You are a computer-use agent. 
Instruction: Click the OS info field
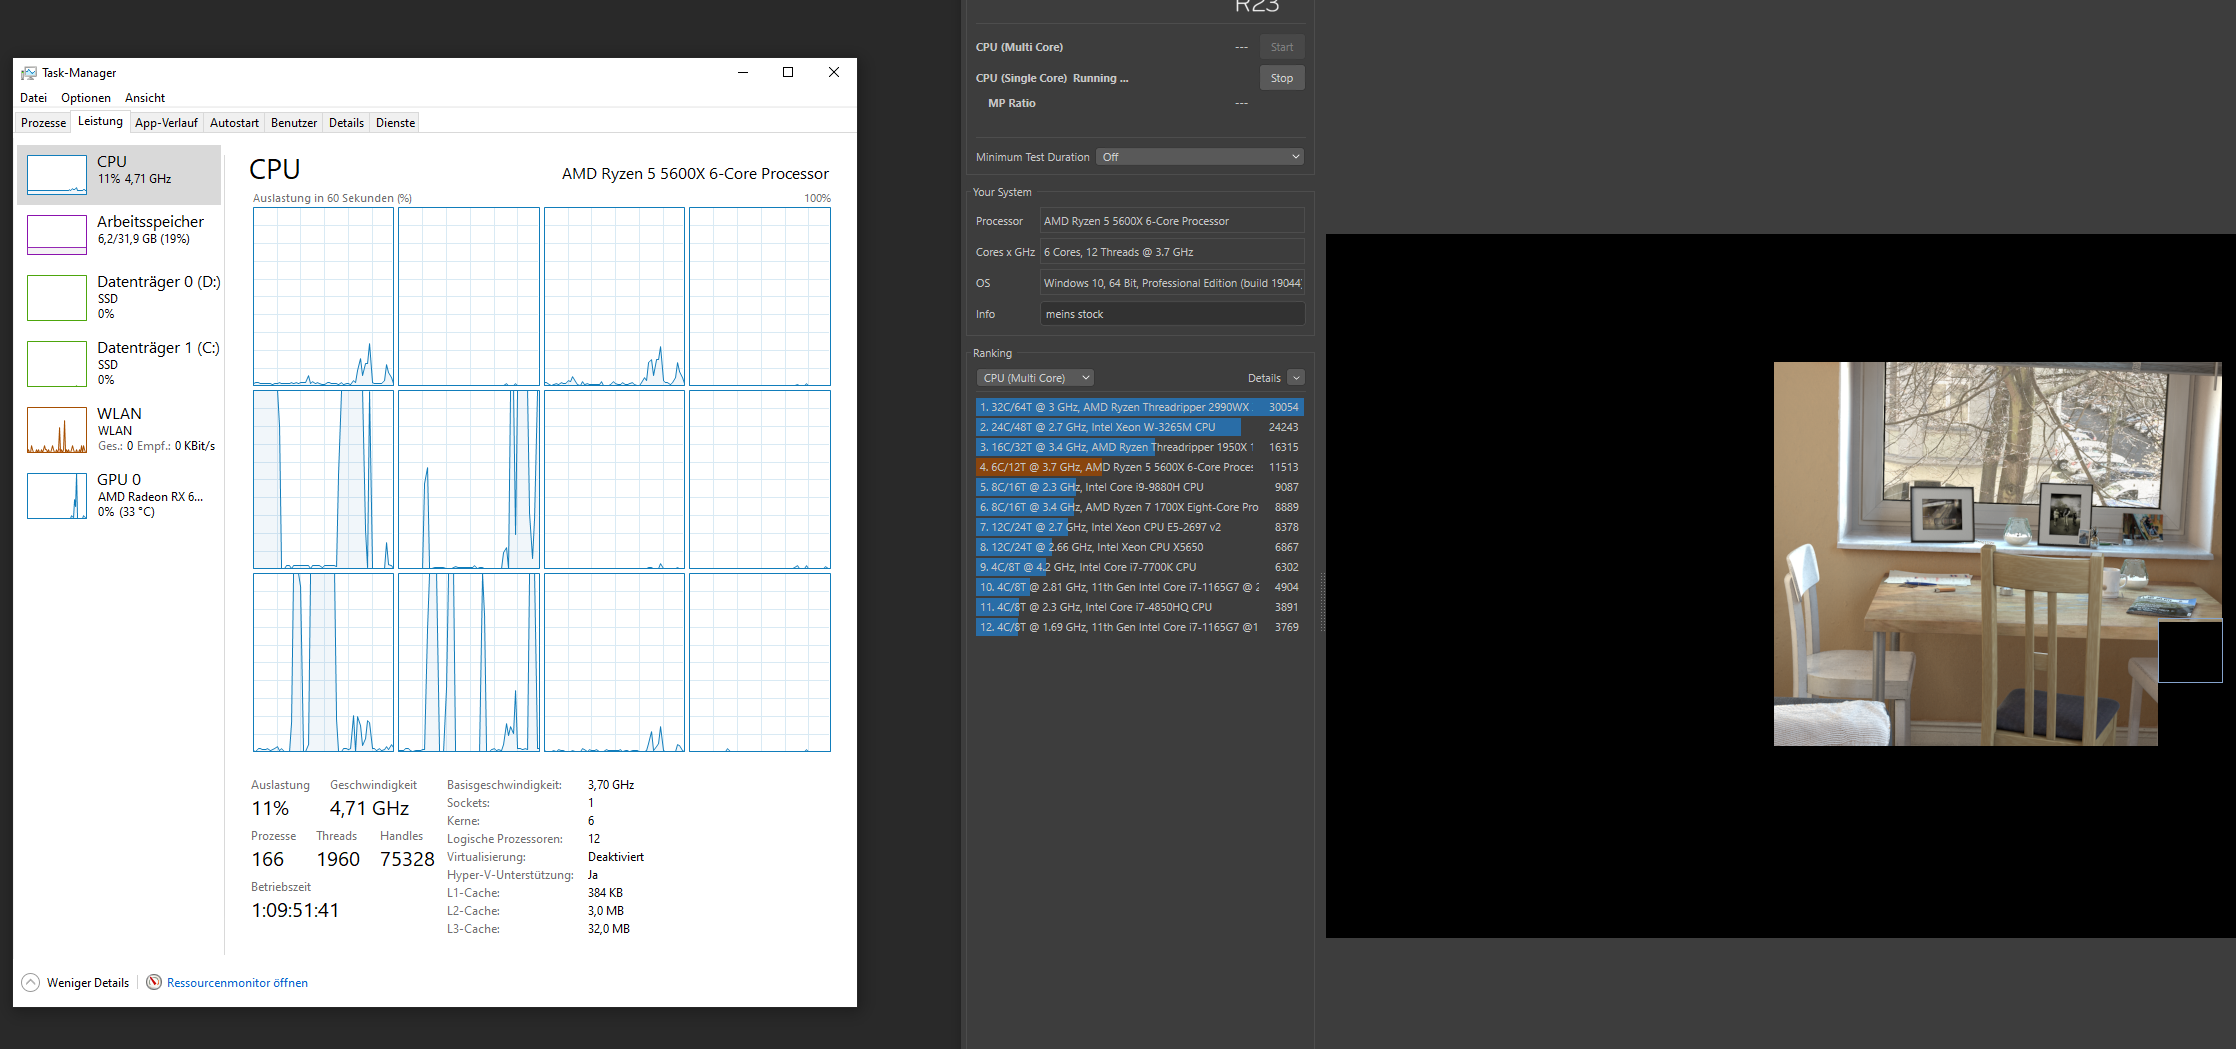(1172, 283)
